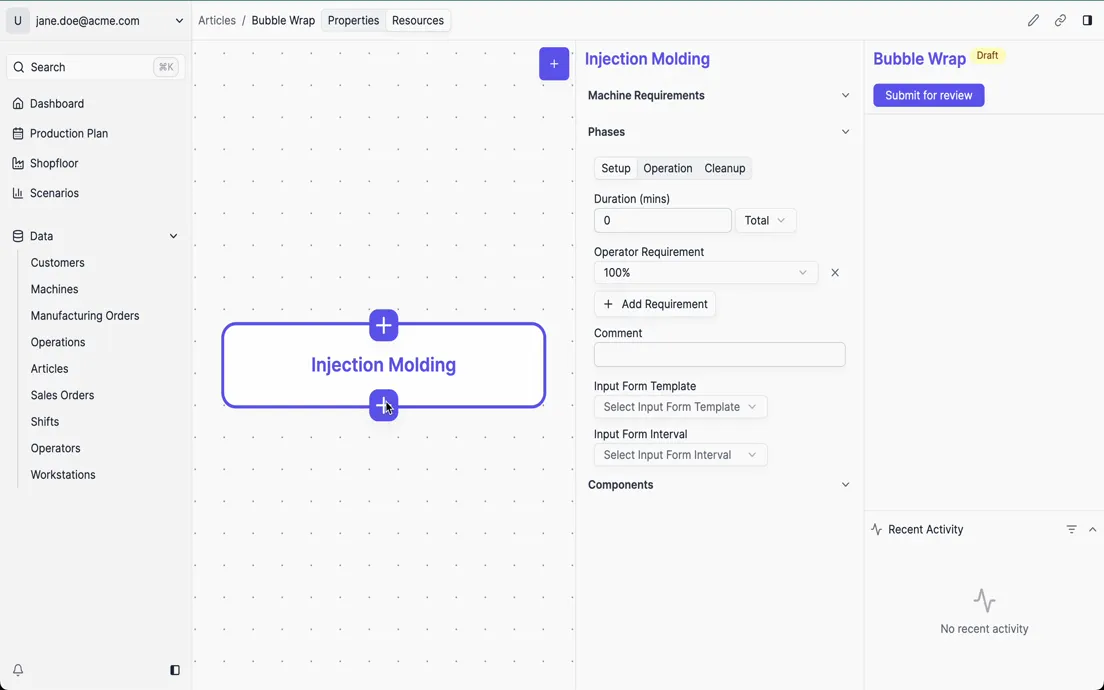Click the Comment input field
The height and width of the screenshot is (690, 1104).
point(719,355)
